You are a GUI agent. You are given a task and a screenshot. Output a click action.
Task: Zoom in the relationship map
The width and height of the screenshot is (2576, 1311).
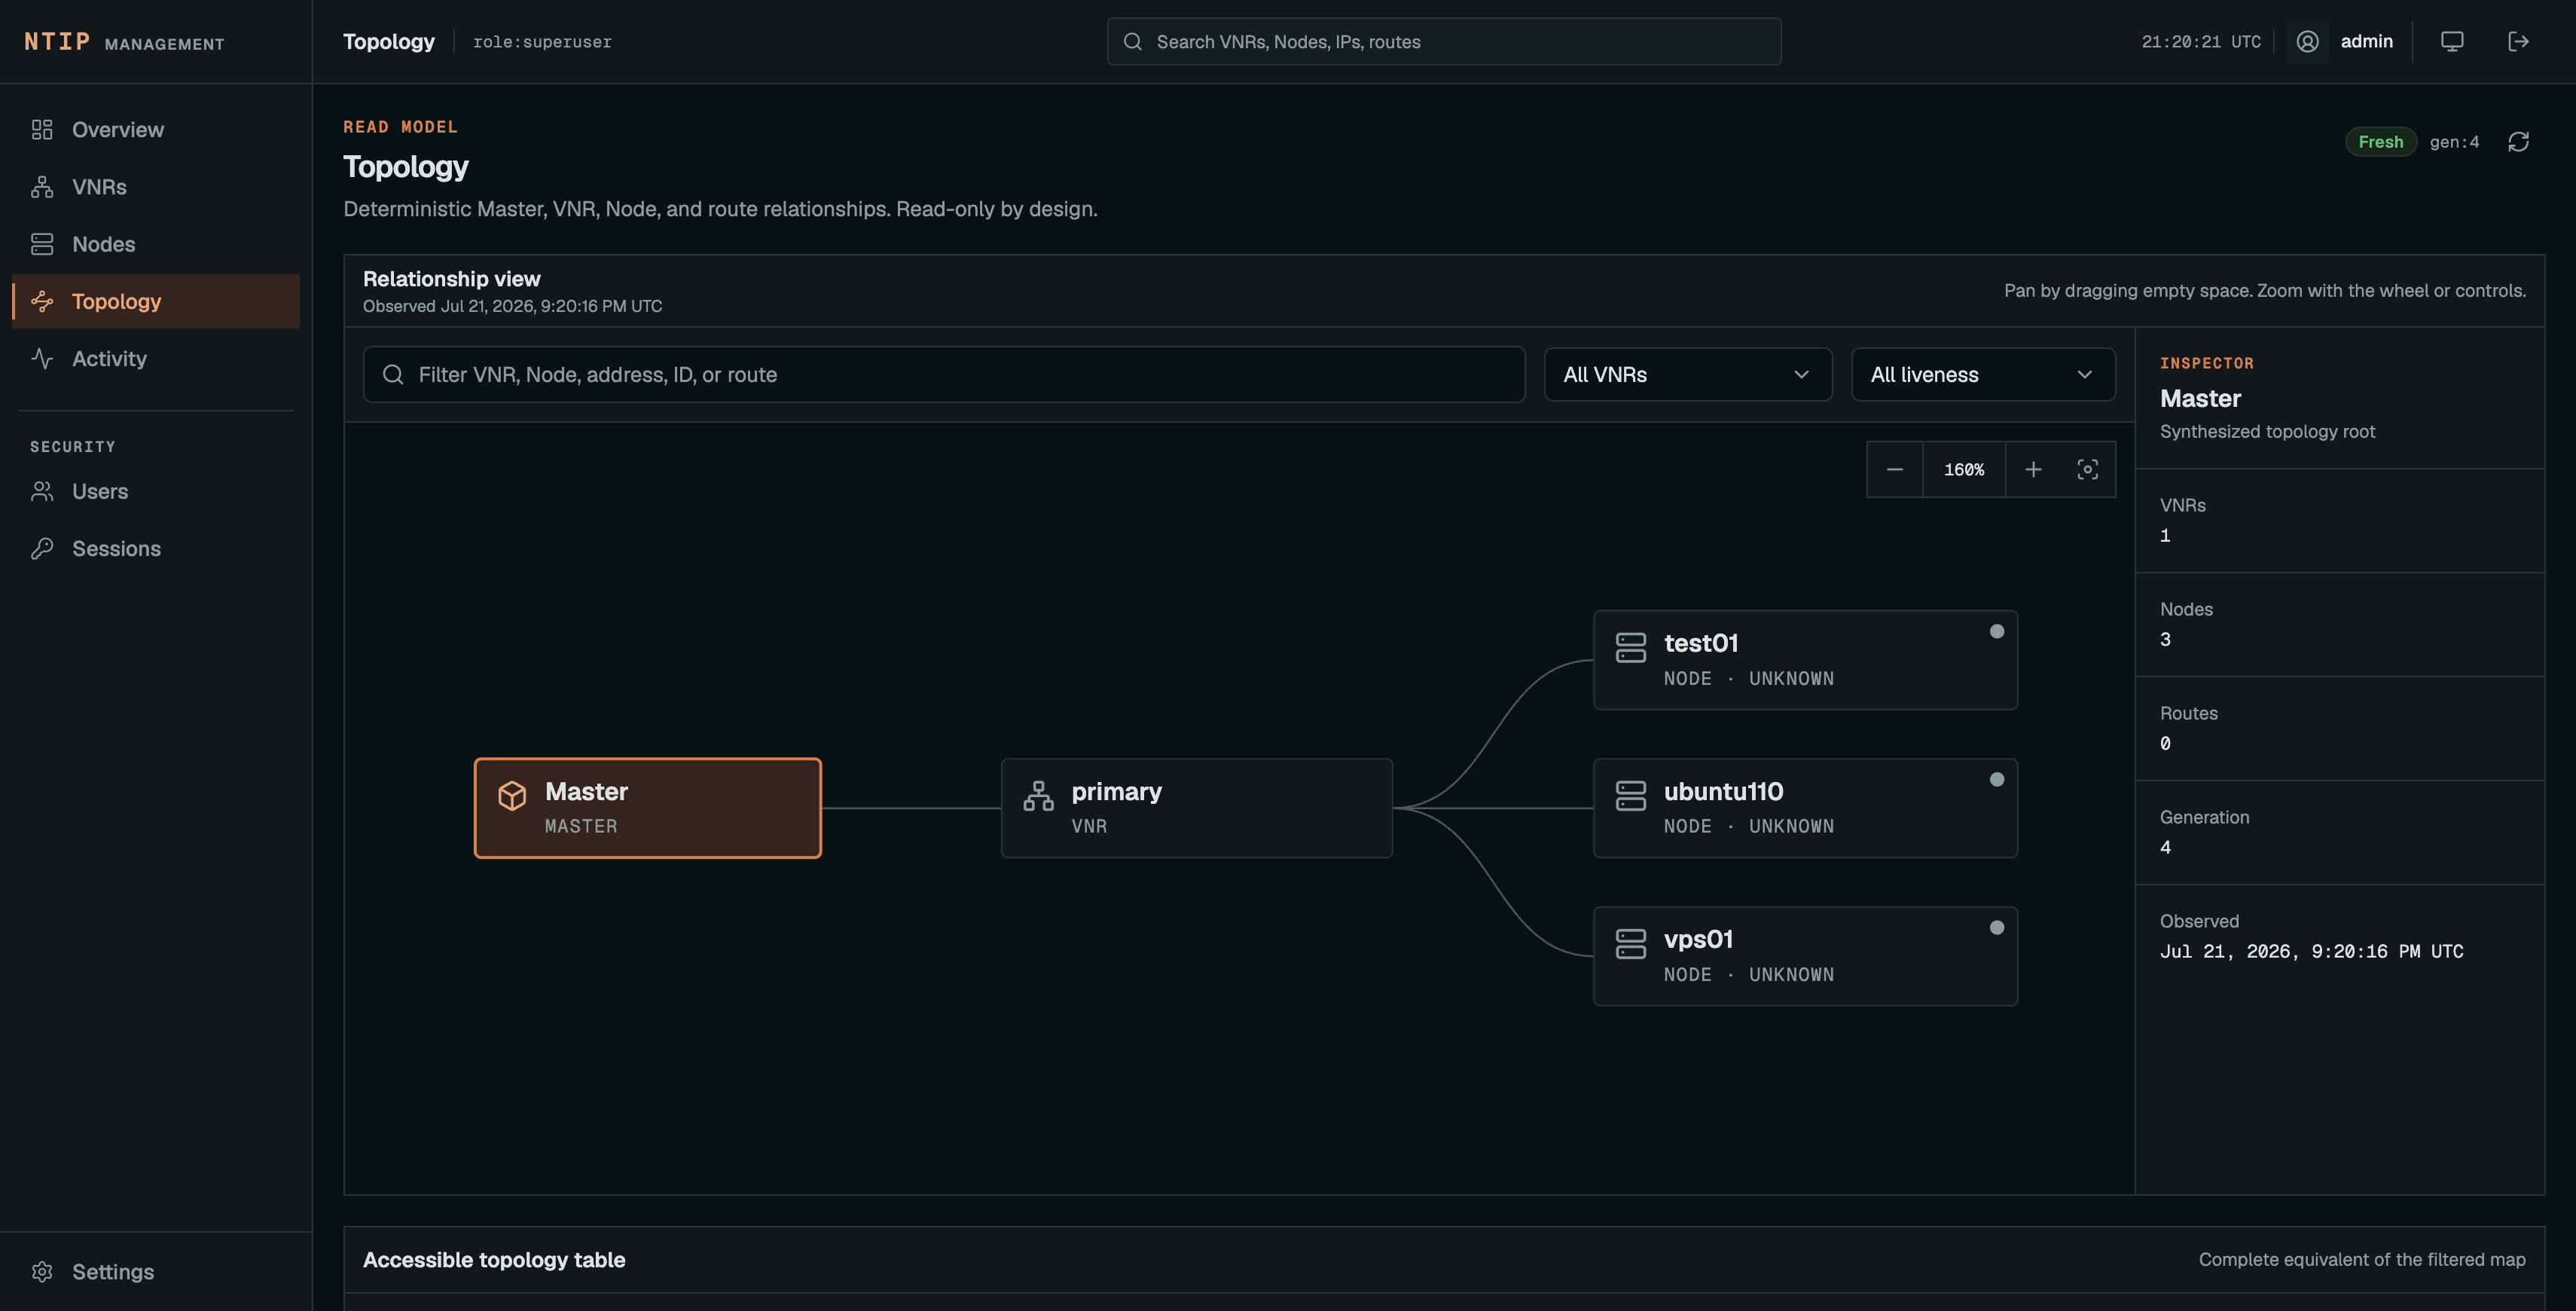click(2033, 470)
